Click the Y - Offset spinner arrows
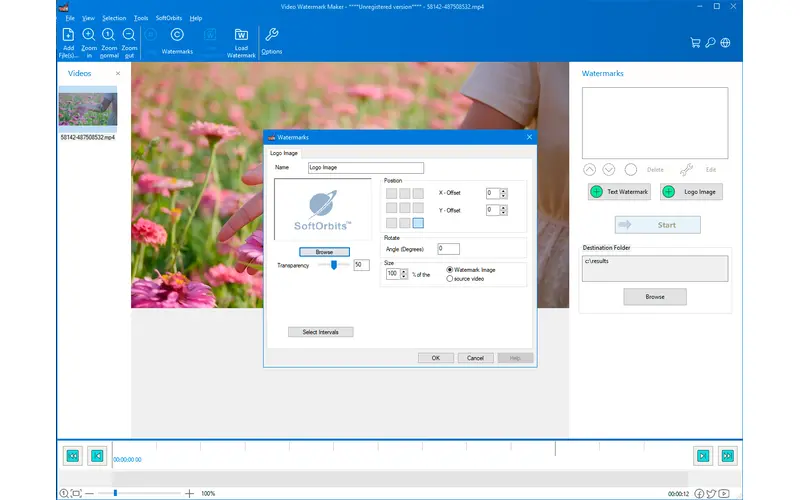The width and height of the screenshot is (800, 500). (504, 210)
